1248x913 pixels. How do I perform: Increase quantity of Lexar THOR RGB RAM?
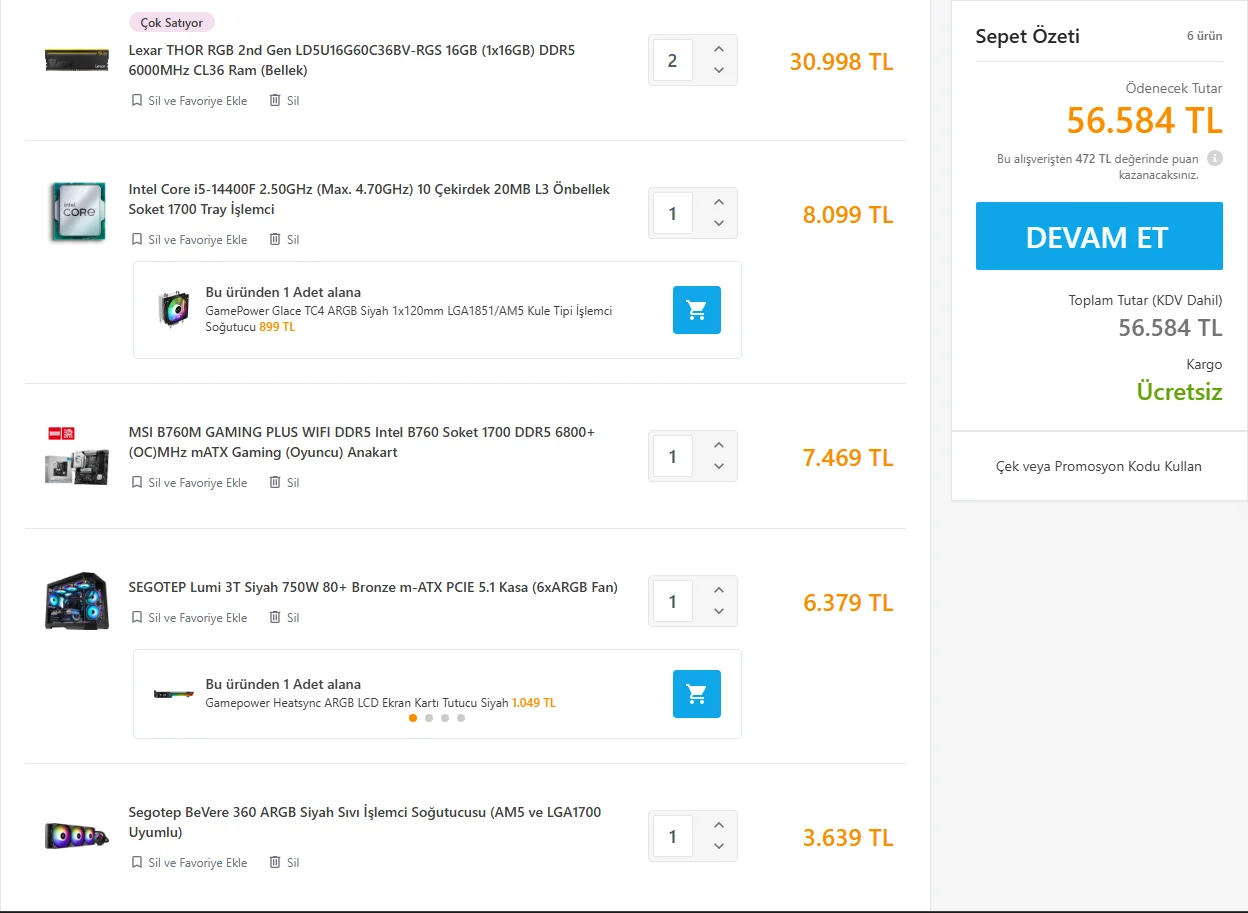tap(718, 49)
